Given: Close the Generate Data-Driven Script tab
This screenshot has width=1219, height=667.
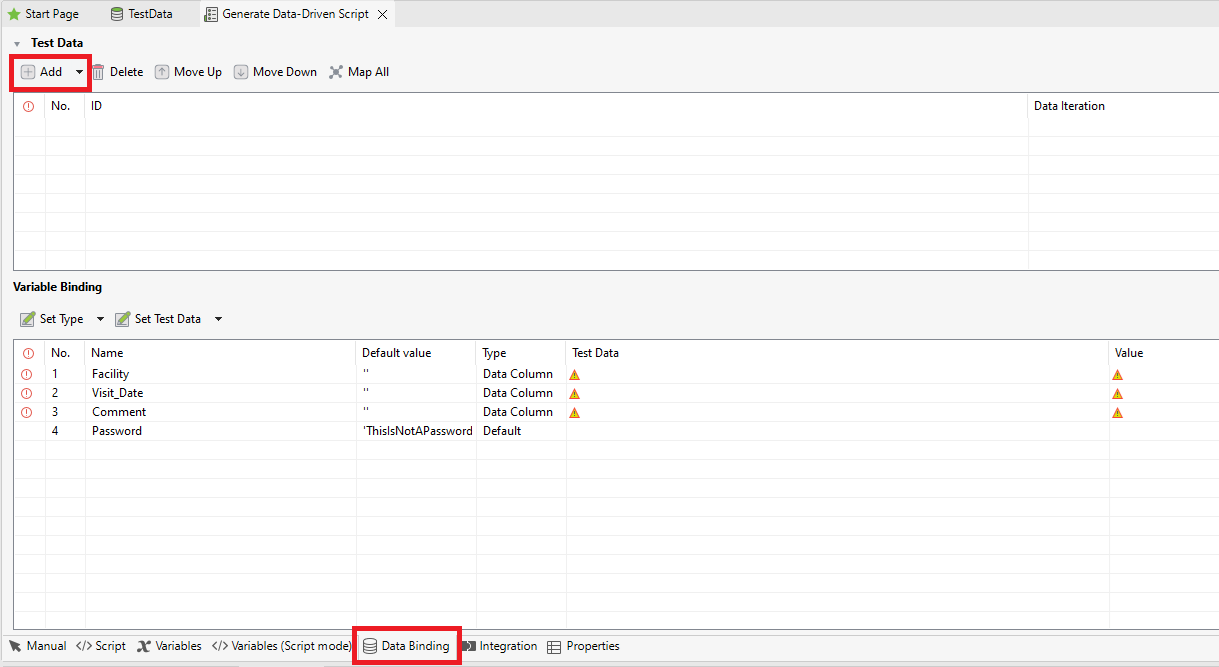Looking at the screenshot, I should 382,14.
